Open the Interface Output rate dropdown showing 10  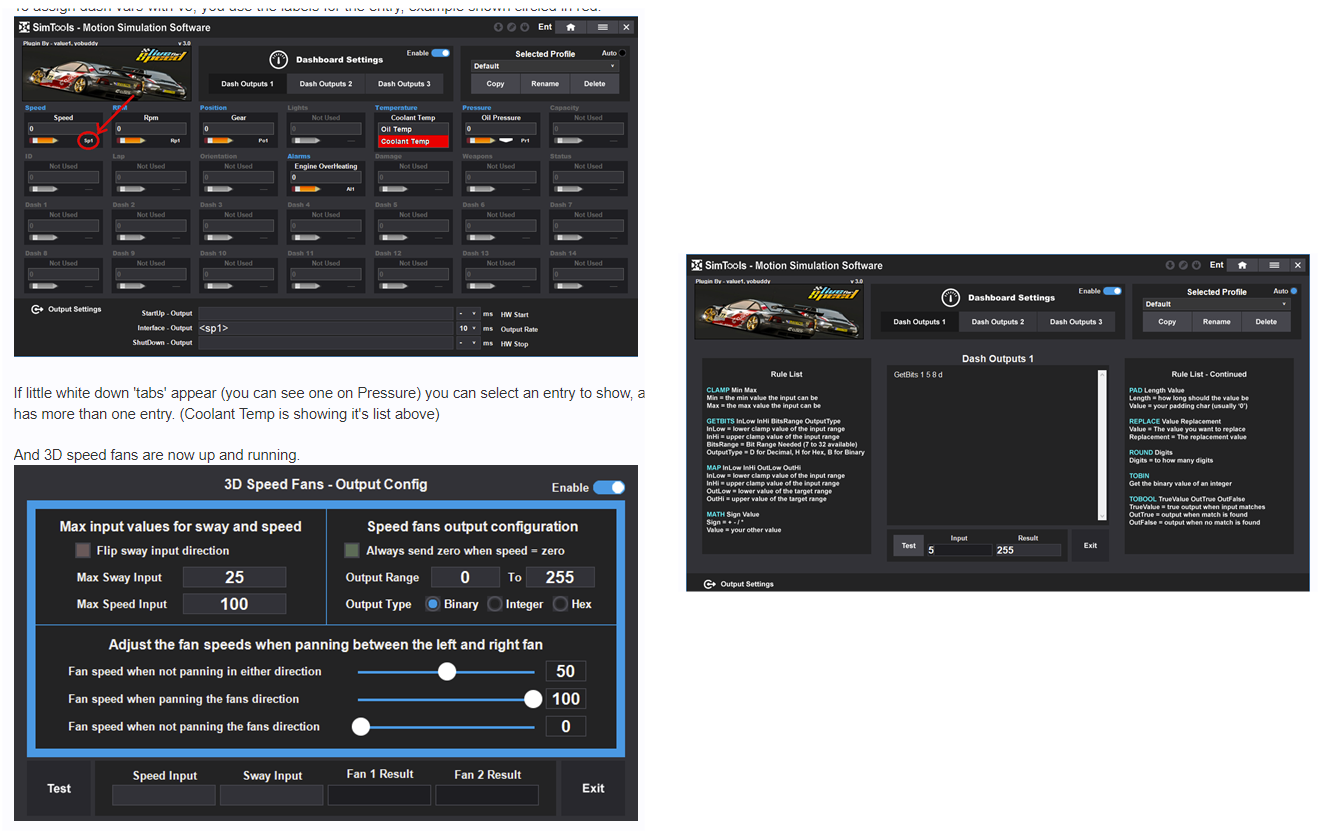(x=468, y=328)
